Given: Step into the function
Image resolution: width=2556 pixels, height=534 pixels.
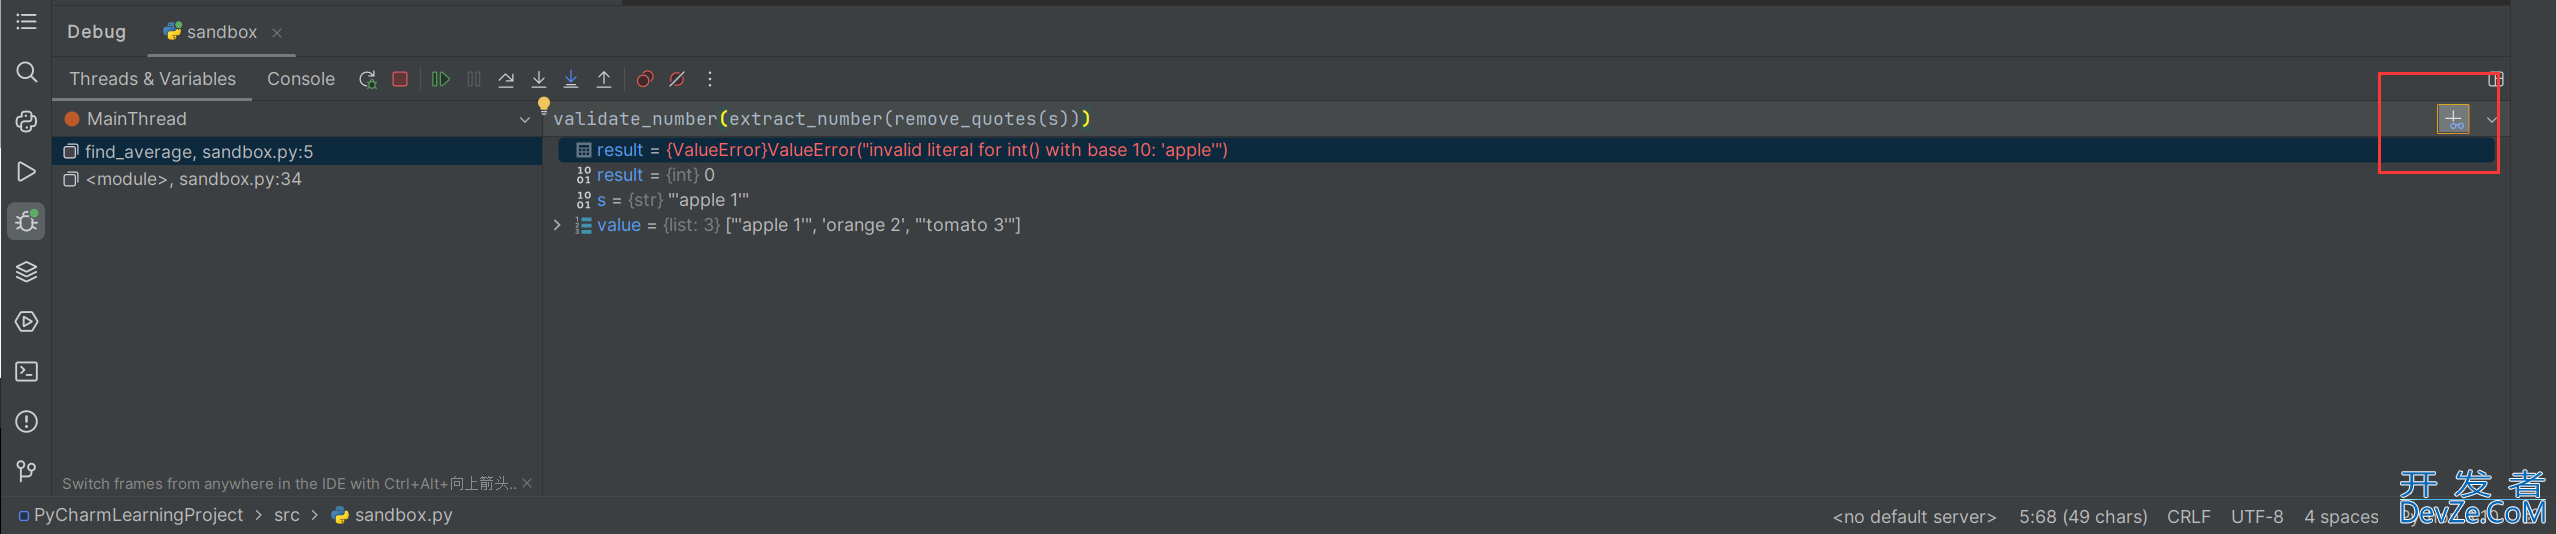Looking at the screenshot, I should (x=539, y=79).
